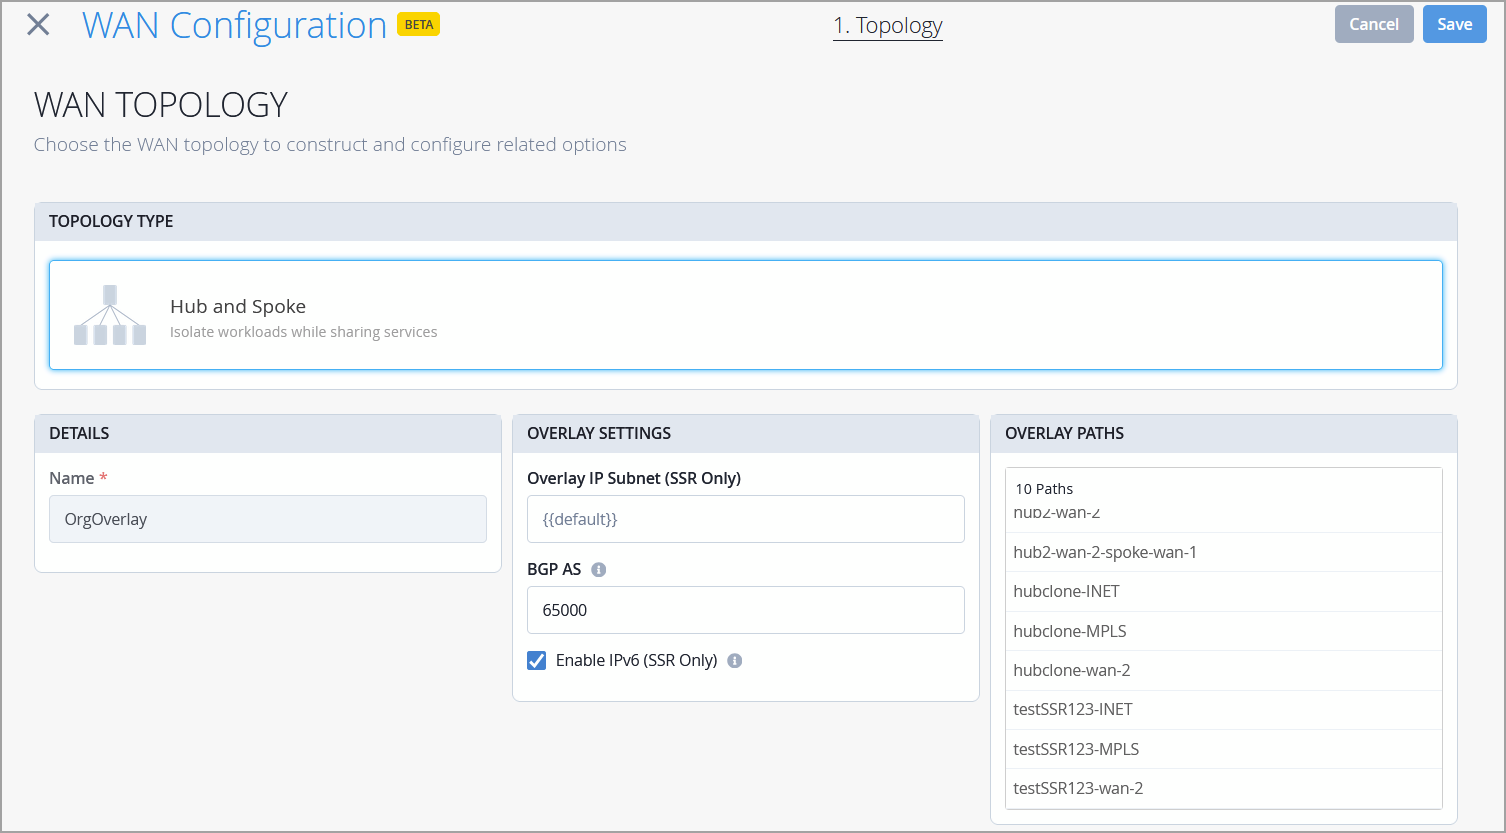The height and width of the screenshot is (833, 1506).
Task: Click the BETA badge next to title
Action: (x=419, y=25)
